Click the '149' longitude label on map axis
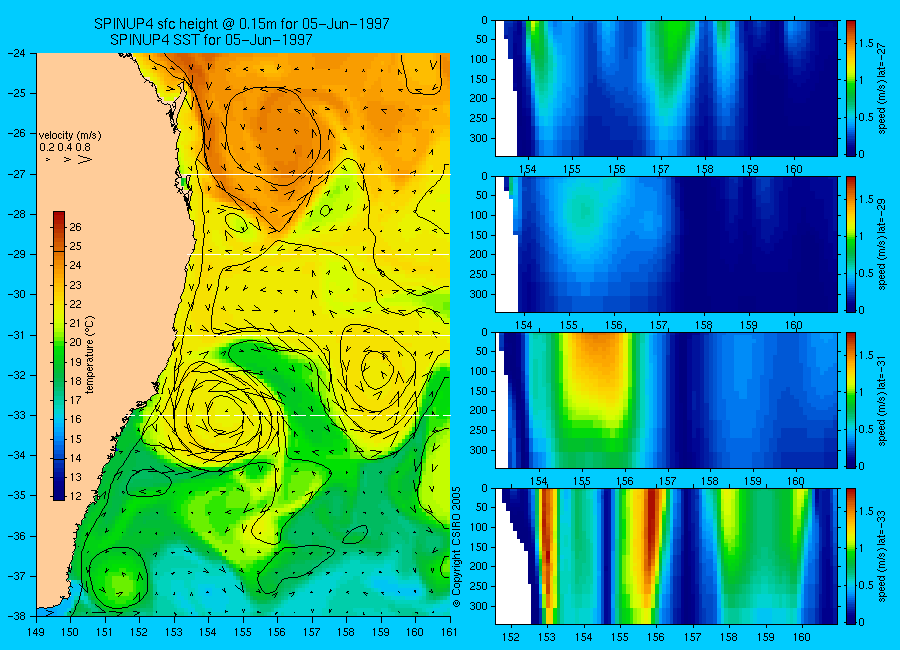 36,633
